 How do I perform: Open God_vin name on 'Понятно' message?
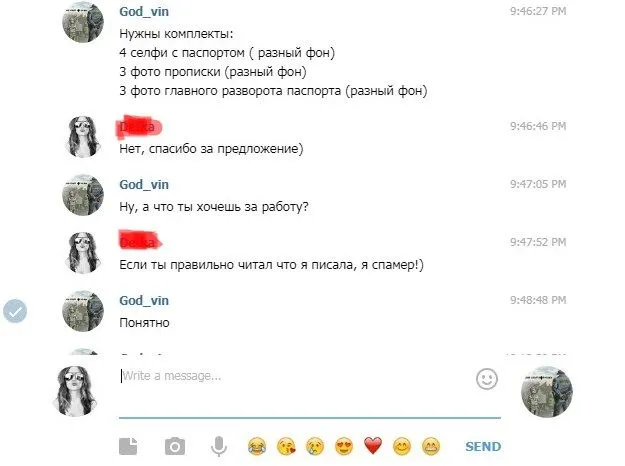tap(144, 301)
